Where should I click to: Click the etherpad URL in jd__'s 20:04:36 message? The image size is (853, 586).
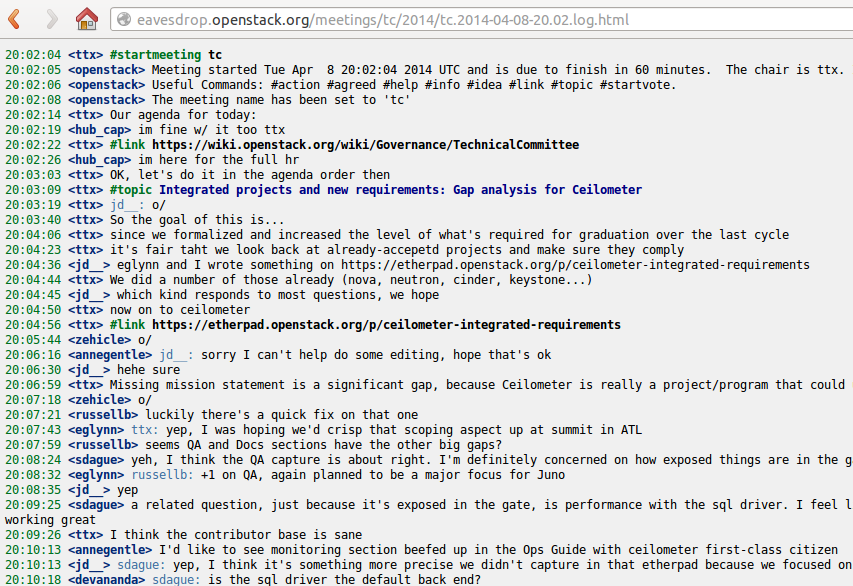pos(575,265)
